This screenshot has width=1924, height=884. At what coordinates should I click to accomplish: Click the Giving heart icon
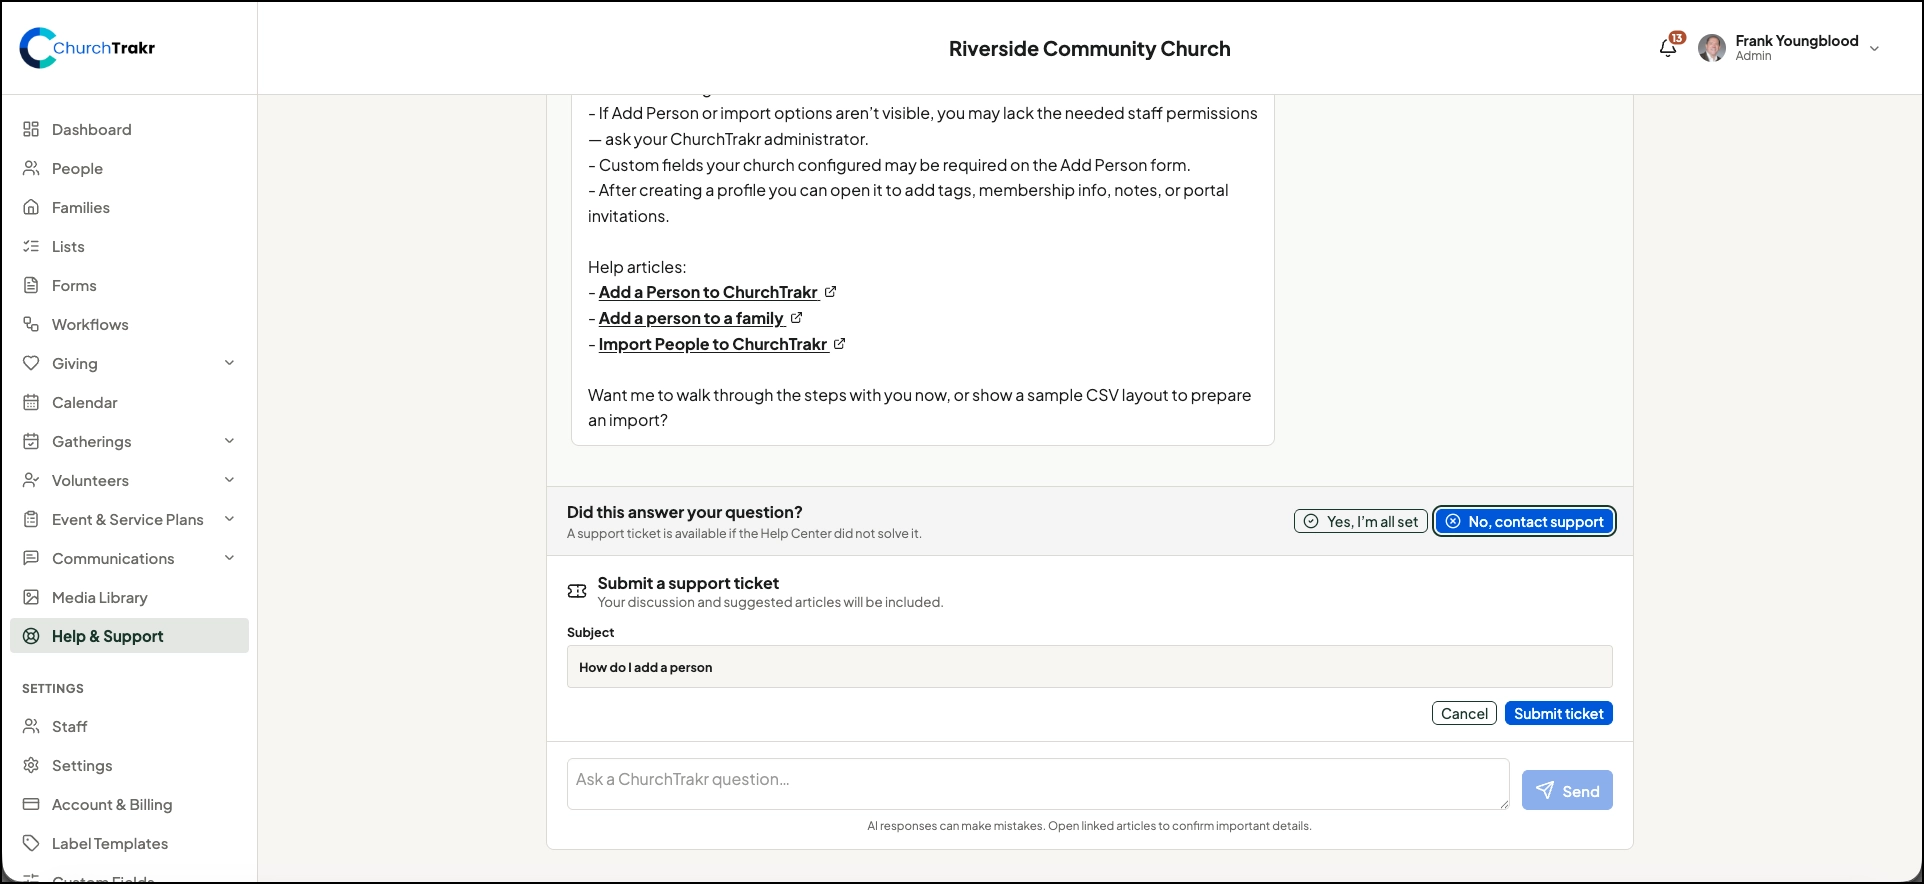click(31, 363)
